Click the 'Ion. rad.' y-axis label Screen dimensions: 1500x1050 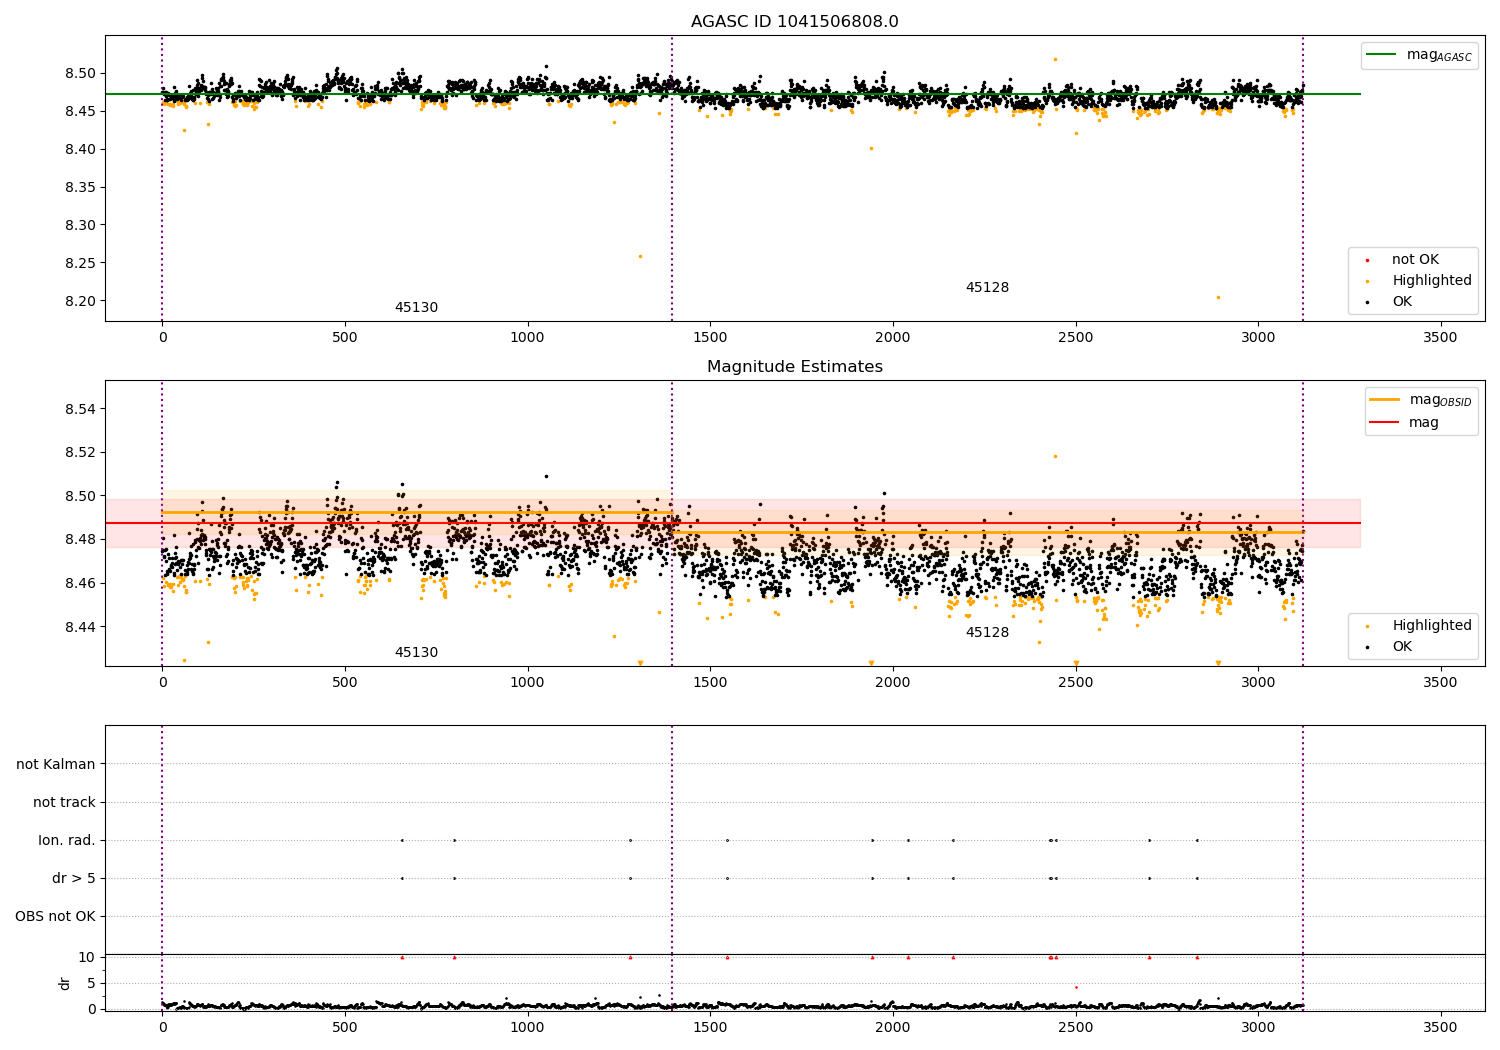(x=67, y=840)
